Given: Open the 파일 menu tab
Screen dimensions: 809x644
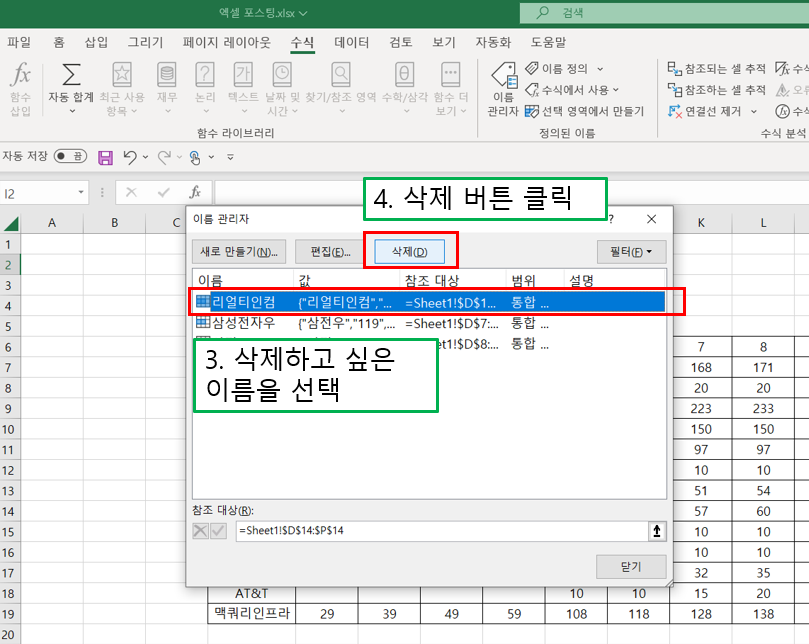Looking at the screenshot, I should click(19, 42).
